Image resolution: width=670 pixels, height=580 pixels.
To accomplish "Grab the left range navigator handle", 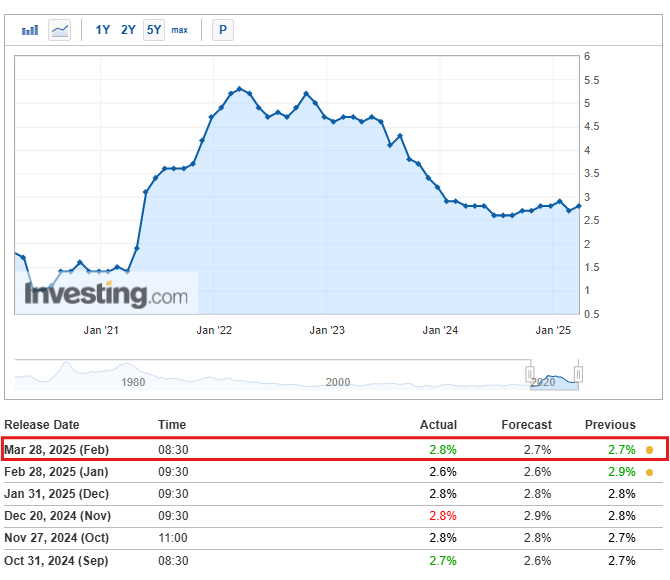I will point(530,374).
